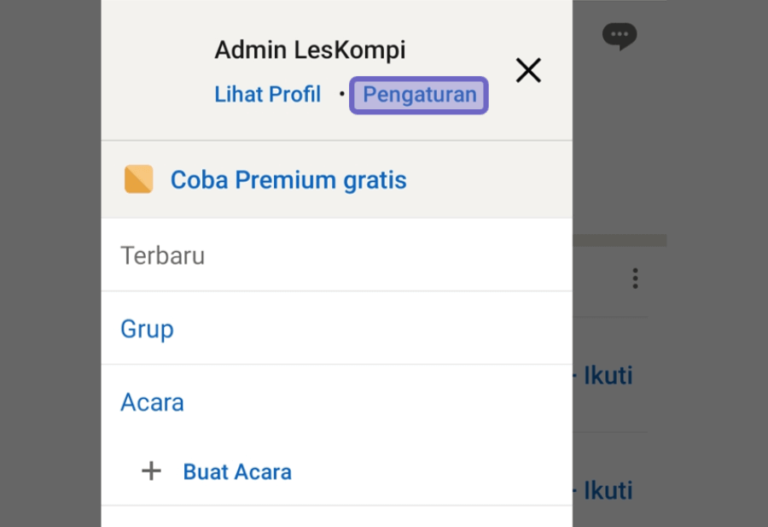
Task: Click the lower Ikuti follow button
Action: [608, 490]
